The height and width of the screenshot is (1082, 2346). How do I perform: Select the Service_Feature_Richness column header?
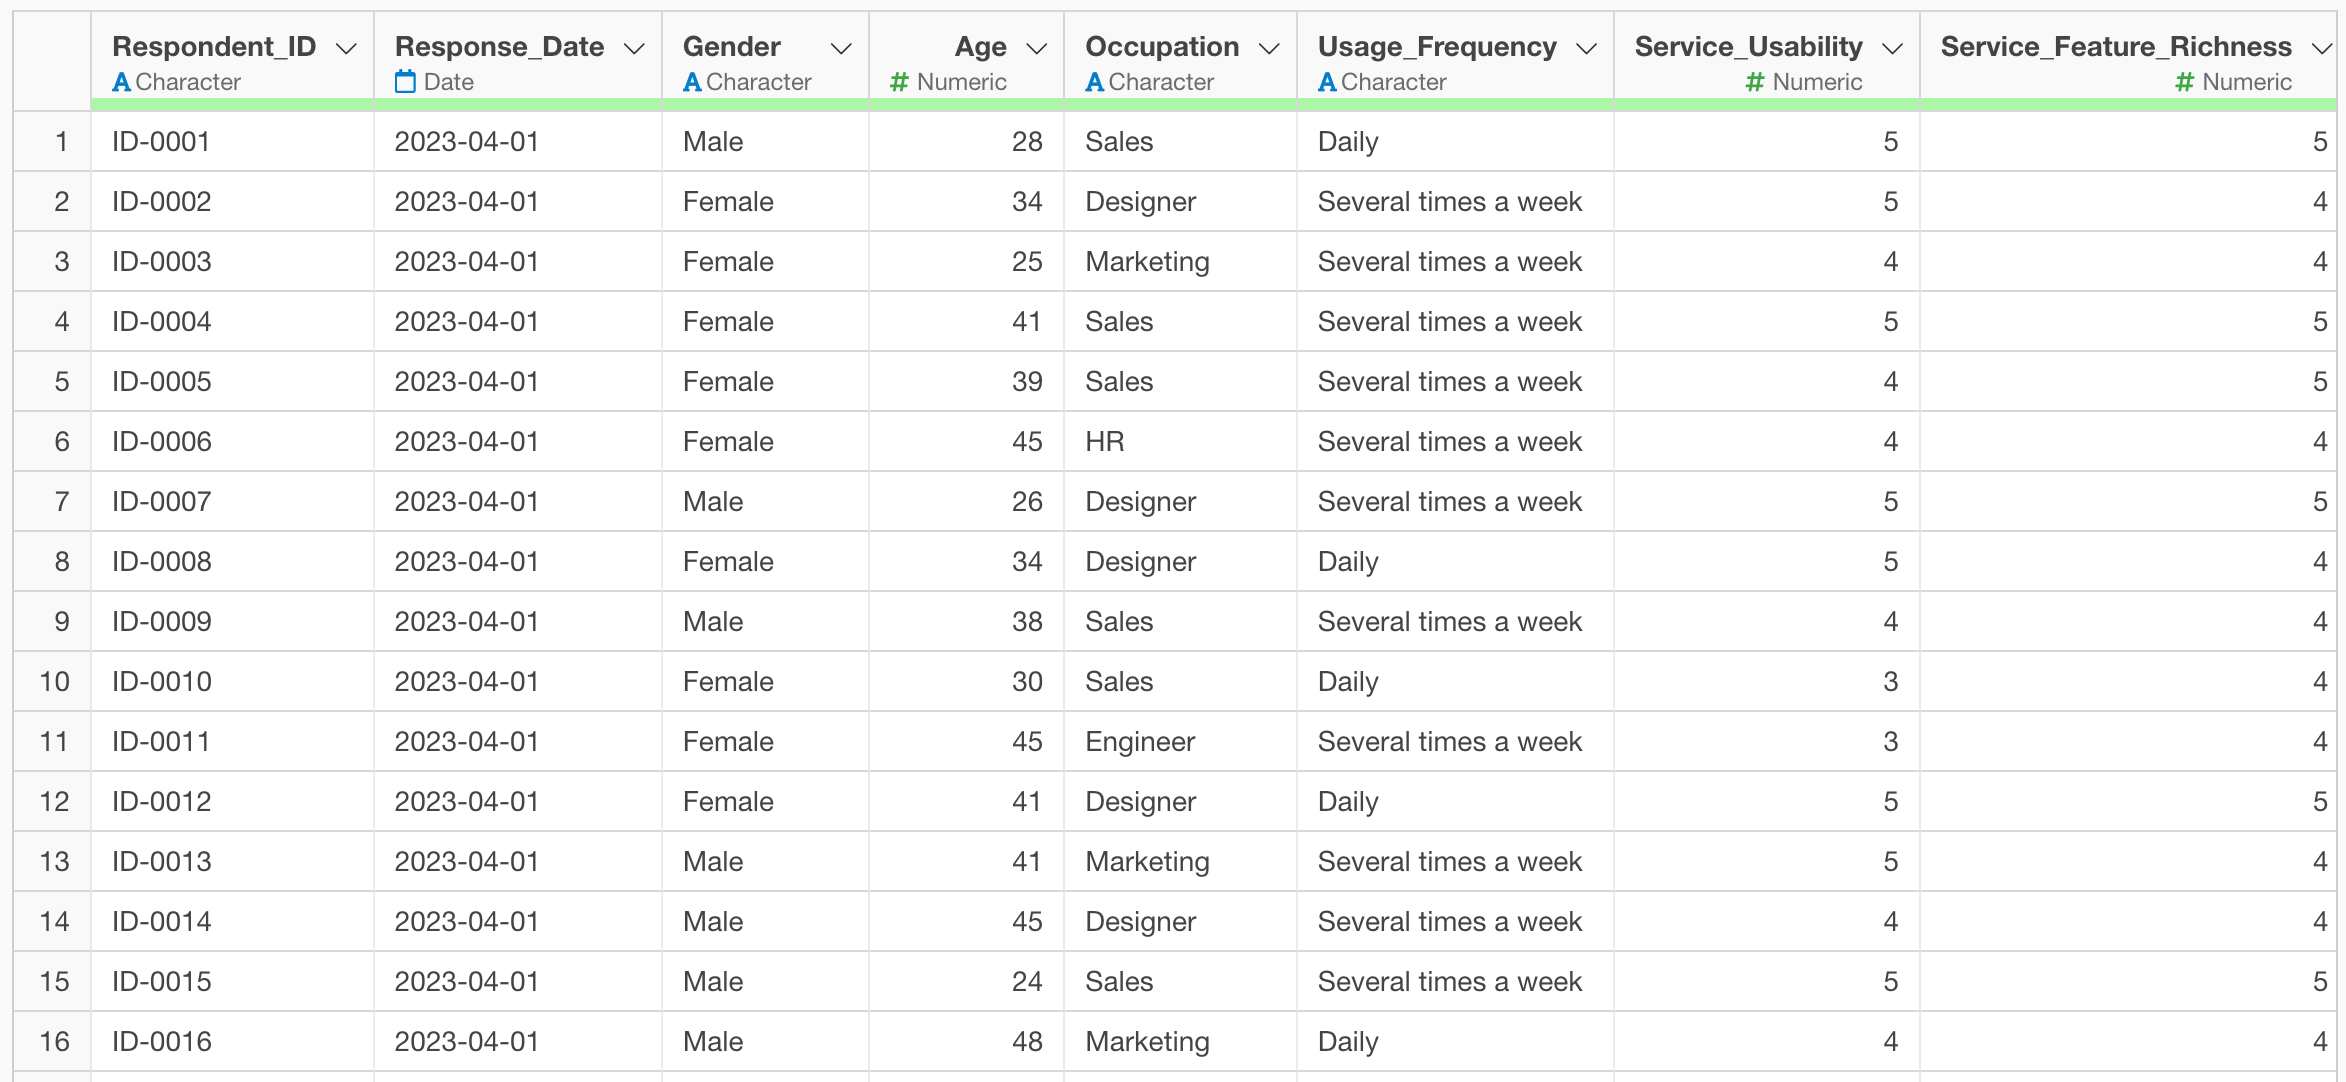click(x=2116, y=47)
